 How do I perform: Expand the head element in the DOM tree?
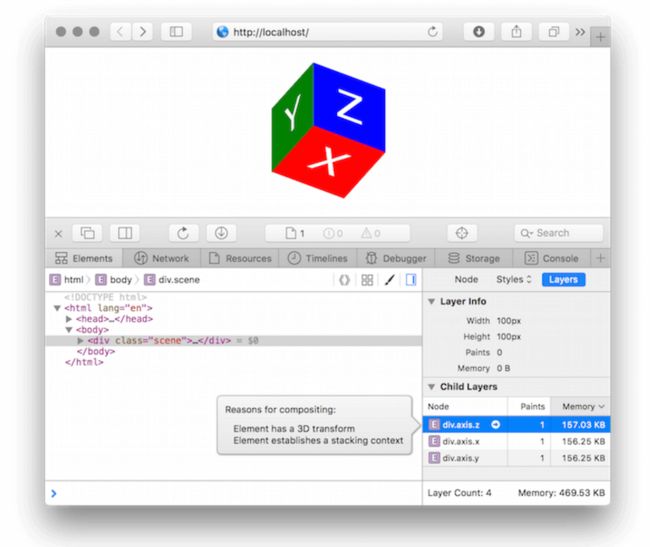pyautogui.click(x=70, y=319)
